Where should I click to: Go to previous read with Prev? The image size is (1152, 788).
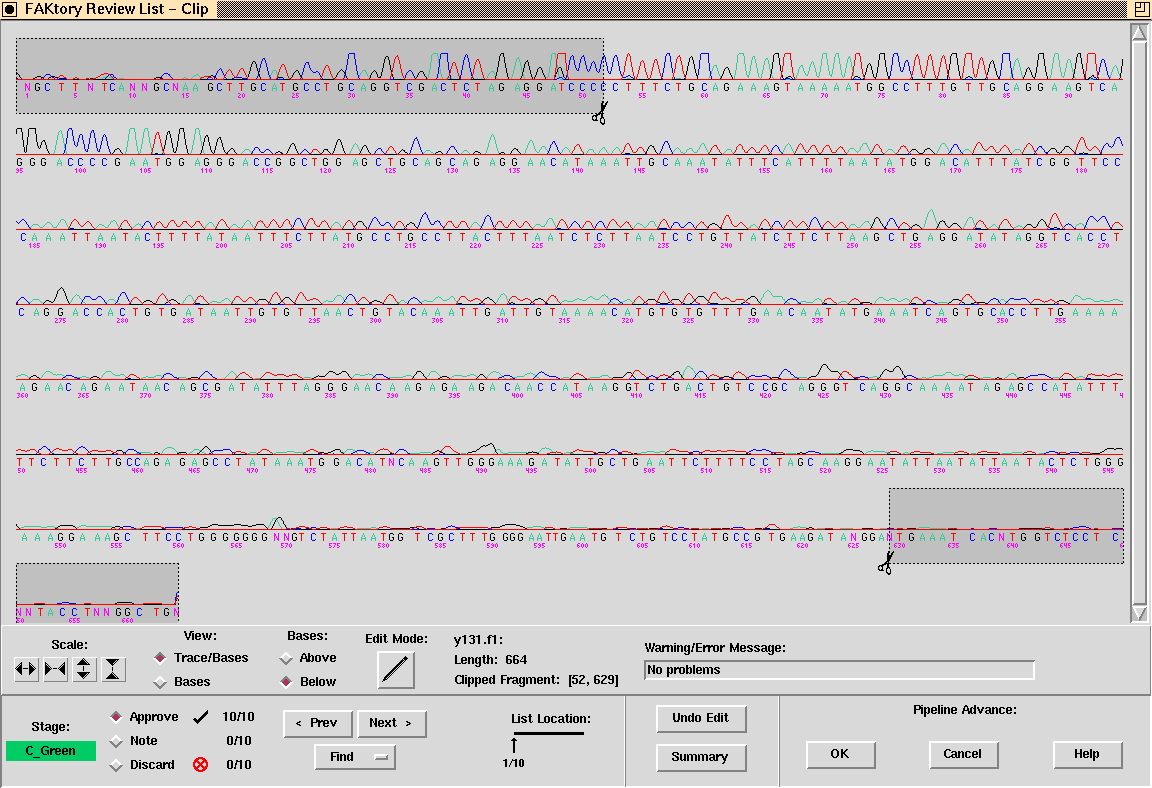[317, 723]
